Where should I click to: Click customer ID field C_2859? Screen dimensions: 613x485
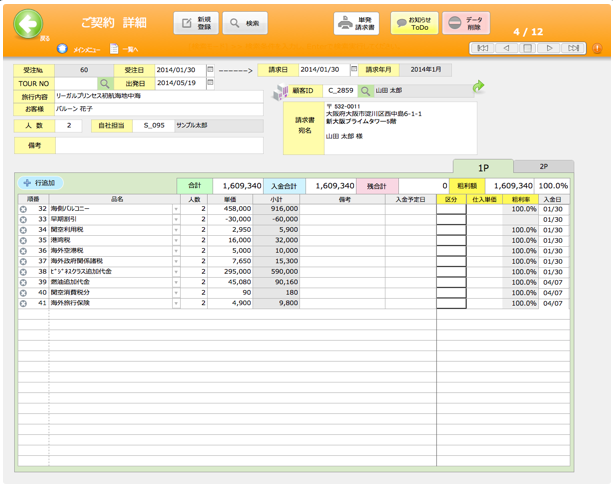click(340, 91)
